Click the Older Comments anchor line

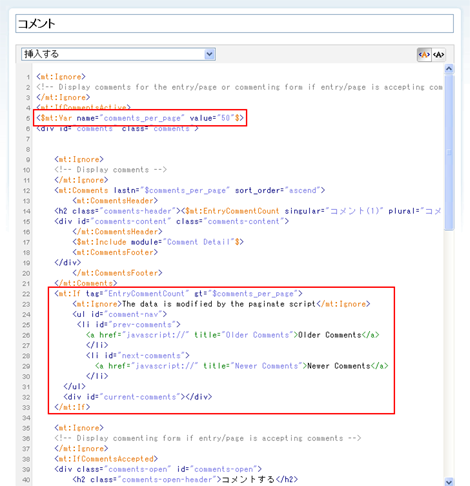(x=233, y=335)
